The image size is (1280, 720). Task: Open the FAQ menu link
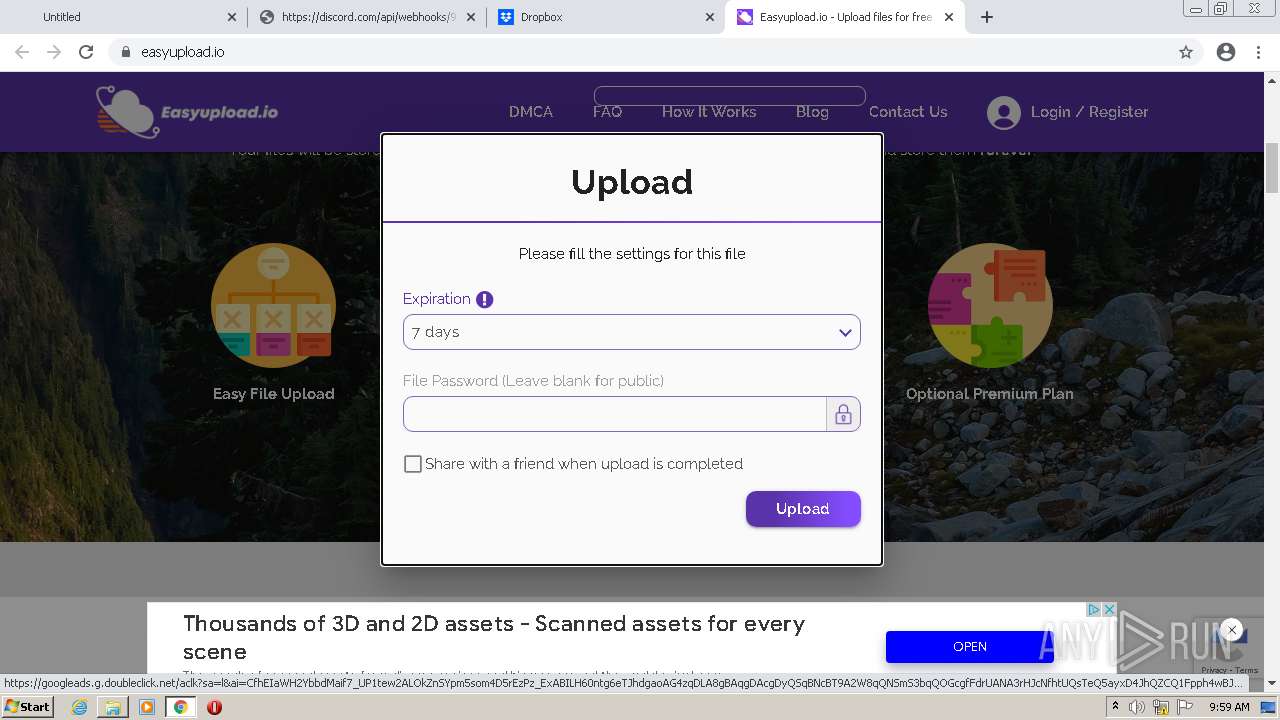[x=607, y=112]
